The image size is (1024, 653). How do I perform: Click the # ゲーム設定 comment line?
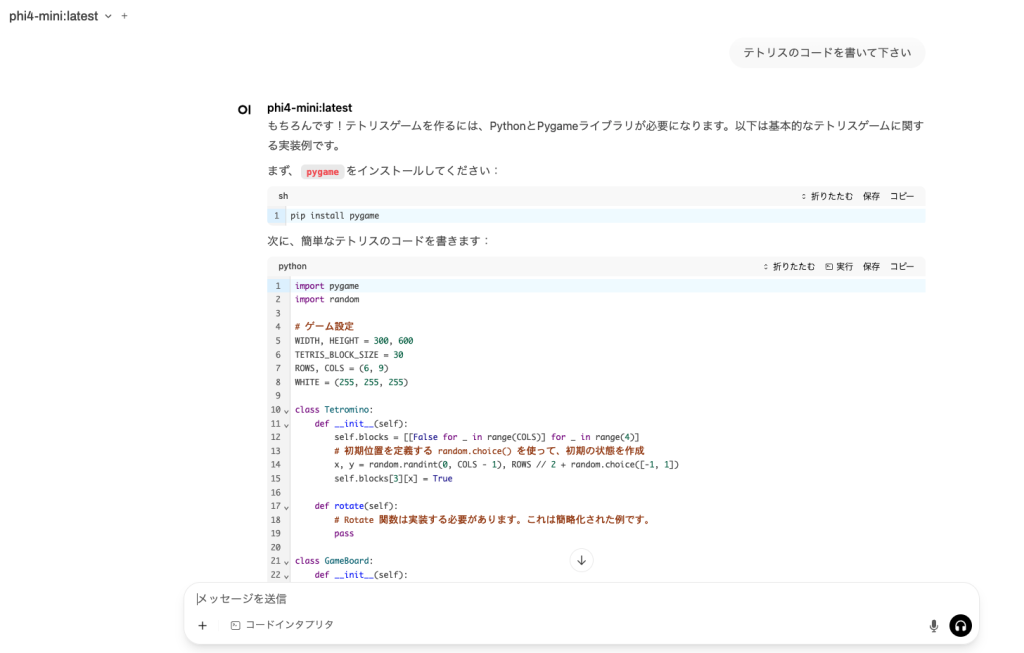(324, 326)
